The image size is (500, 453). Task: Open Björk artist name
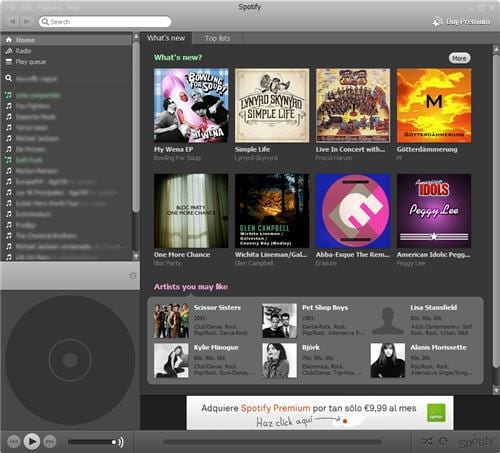click(x=311, y=347)
